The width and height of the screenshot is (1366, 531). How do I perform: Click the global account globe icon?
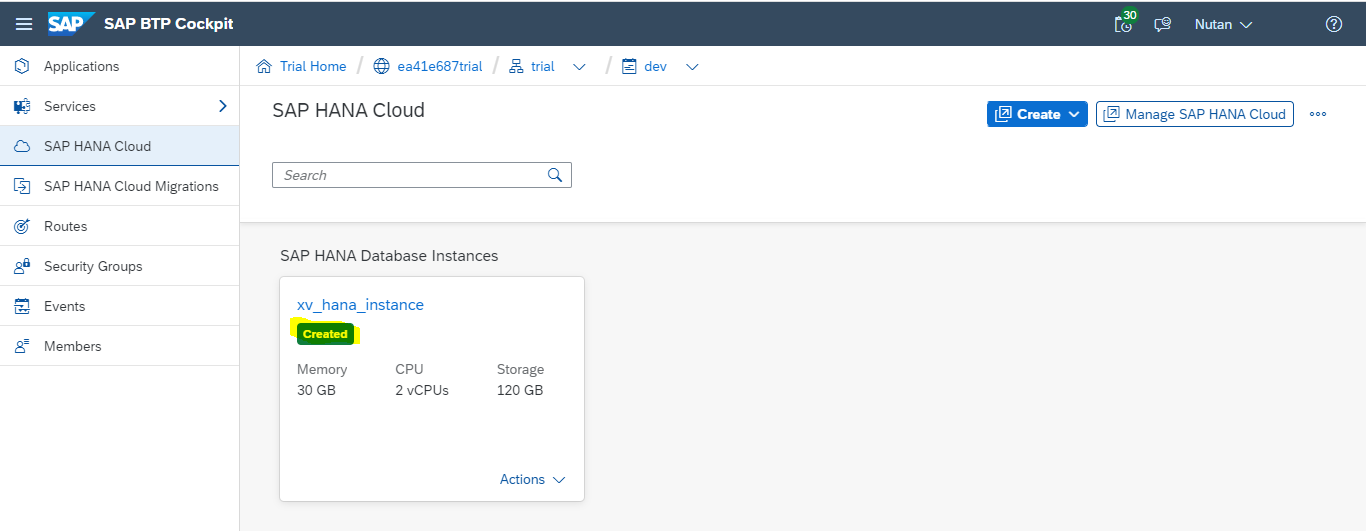click(x=381, y=66)
